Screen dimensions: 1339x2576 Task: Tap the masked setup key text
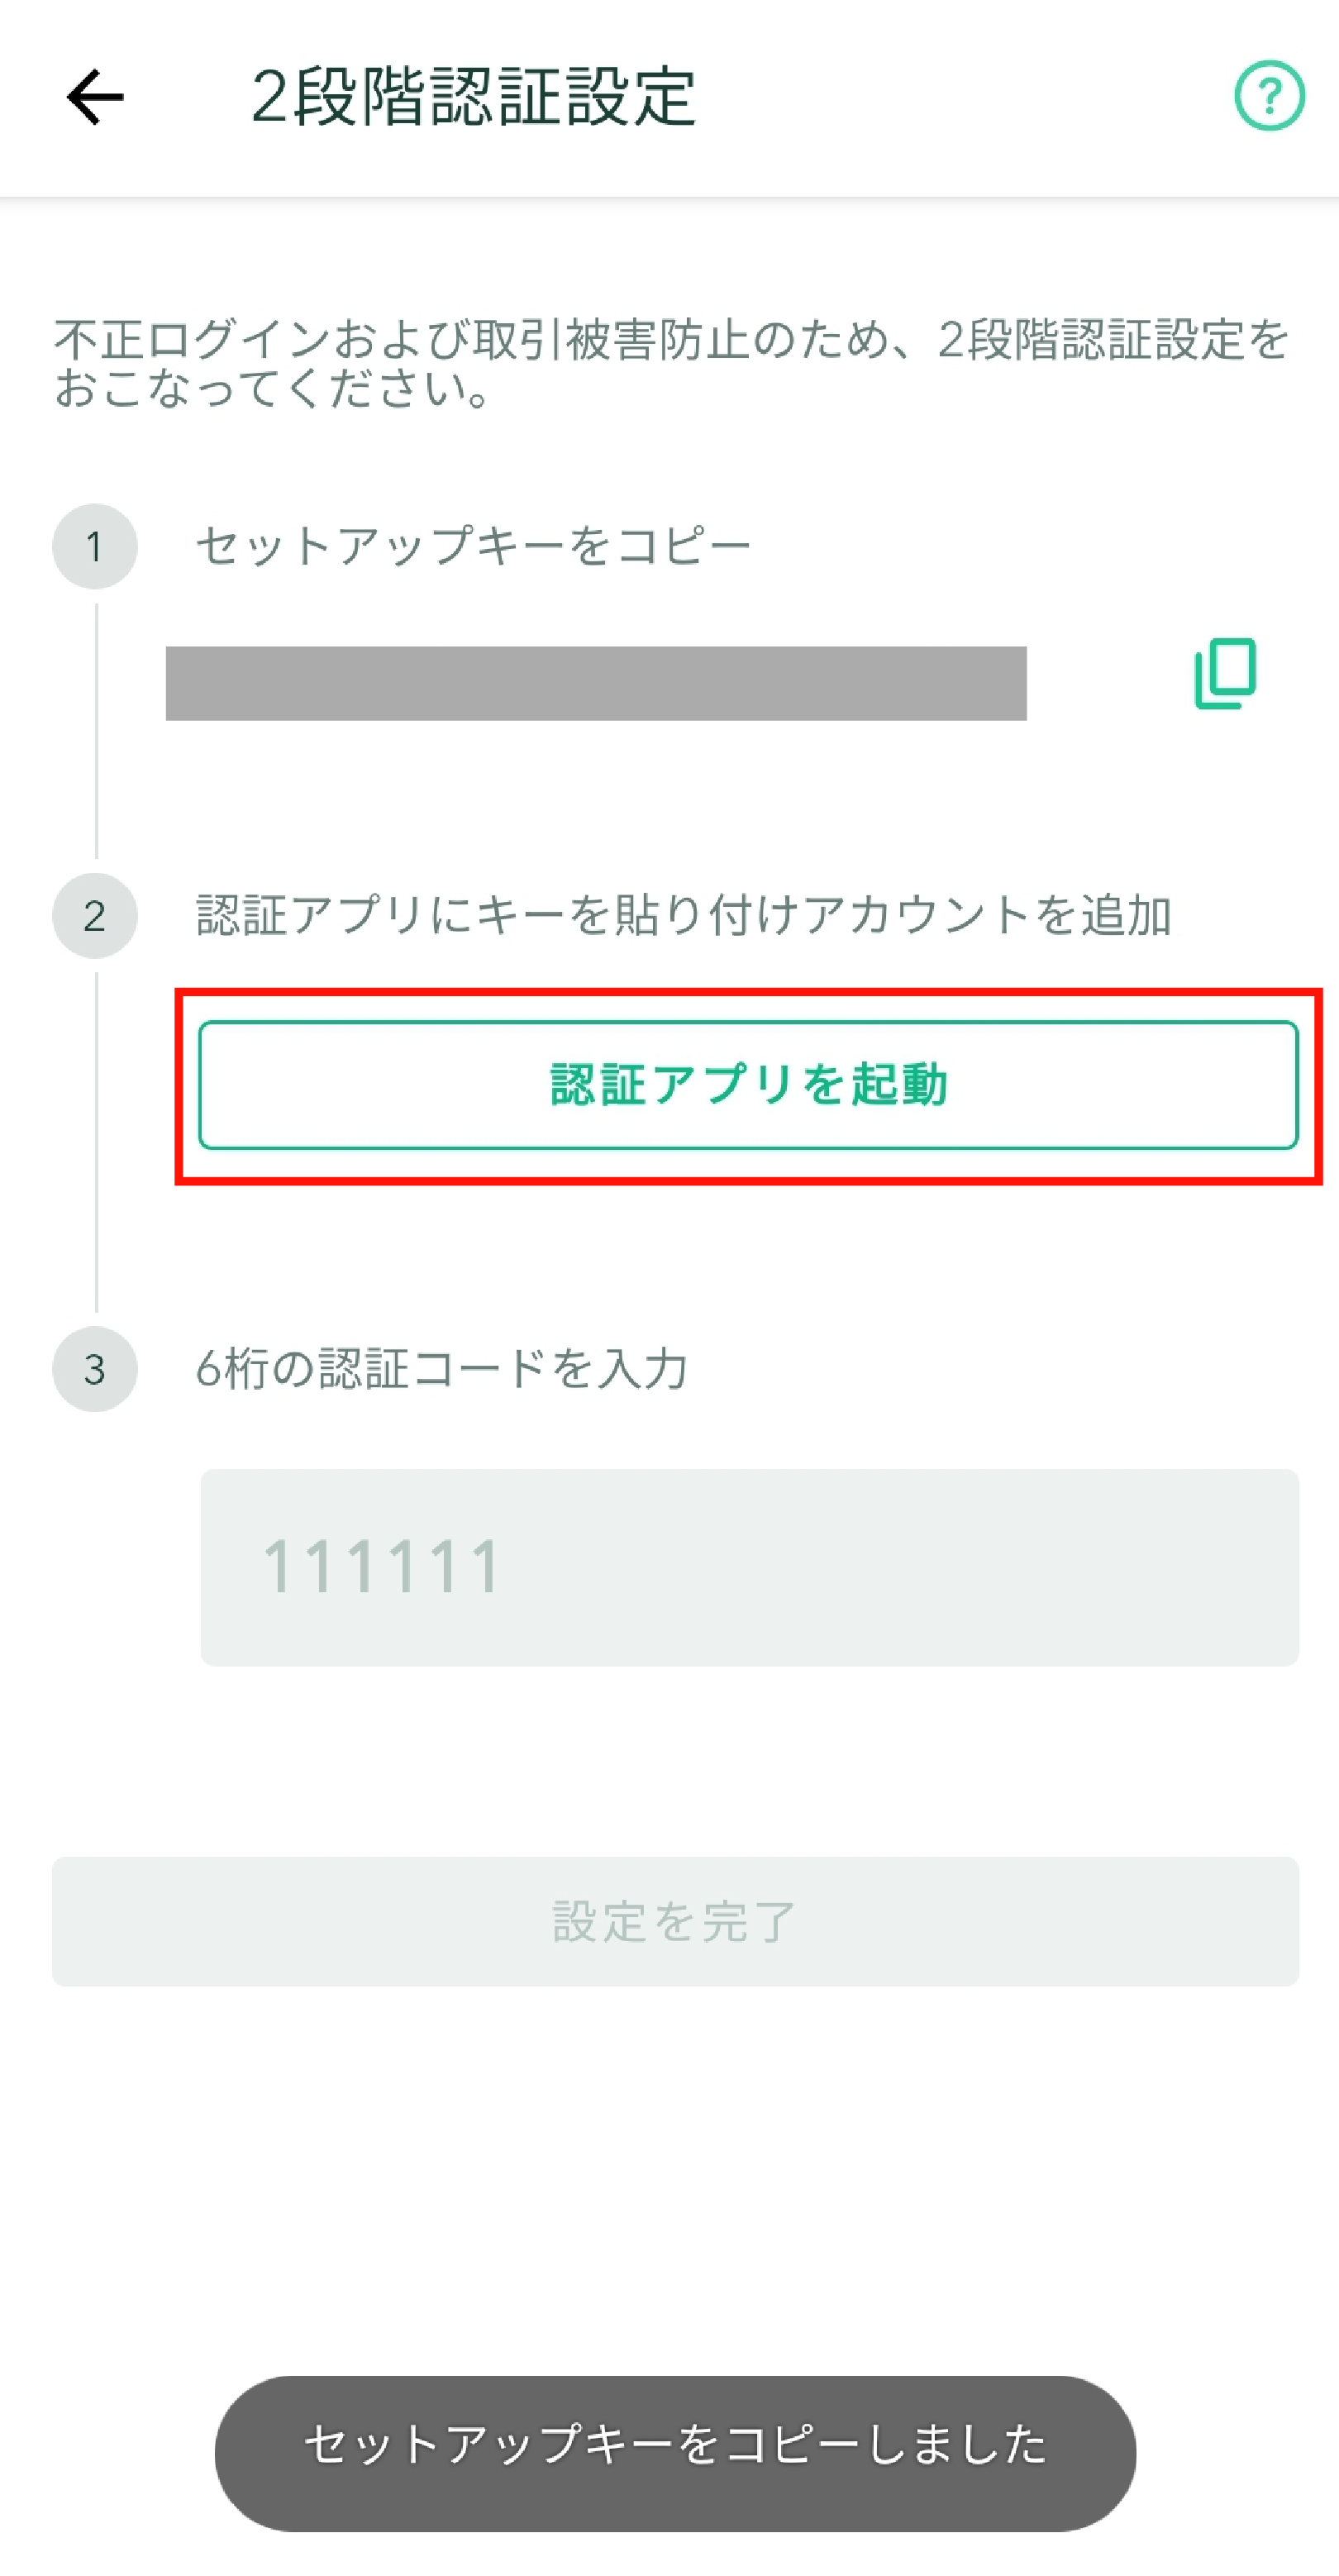[x=596, y=683]
